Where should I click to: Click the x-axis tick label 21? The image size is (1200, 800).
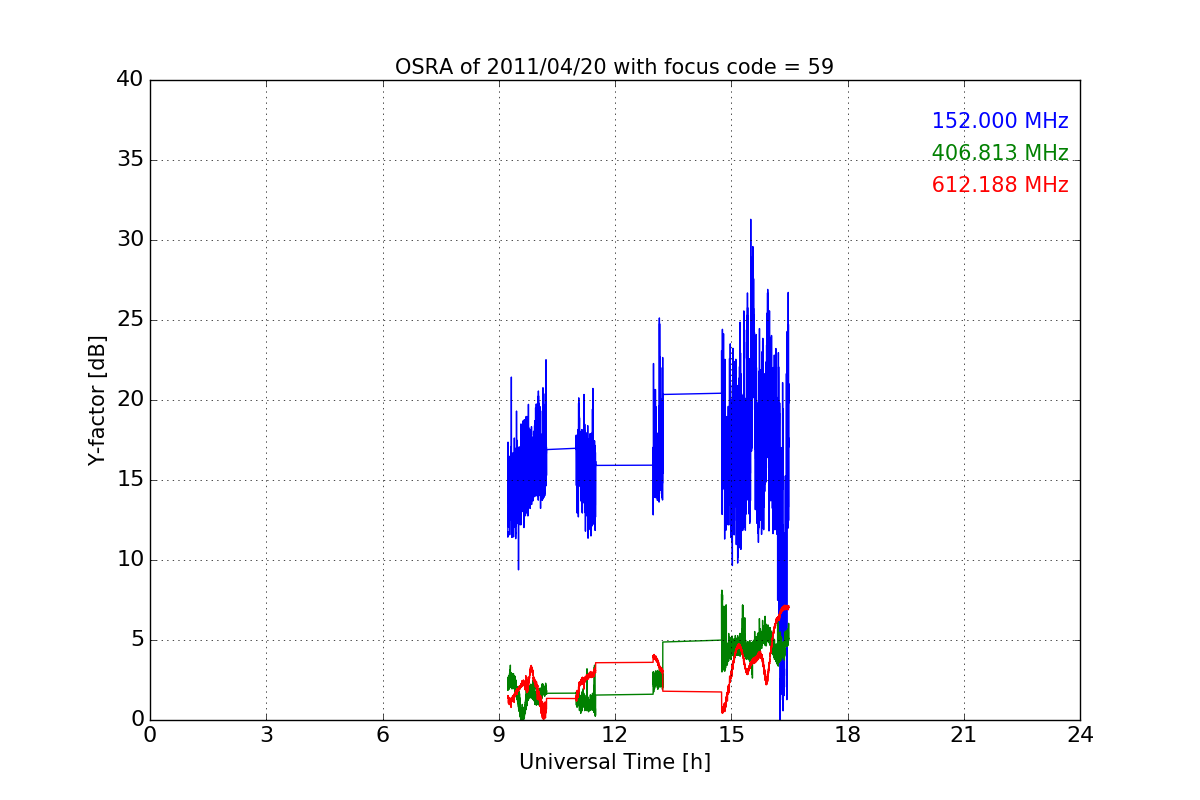tap(964, 735)
